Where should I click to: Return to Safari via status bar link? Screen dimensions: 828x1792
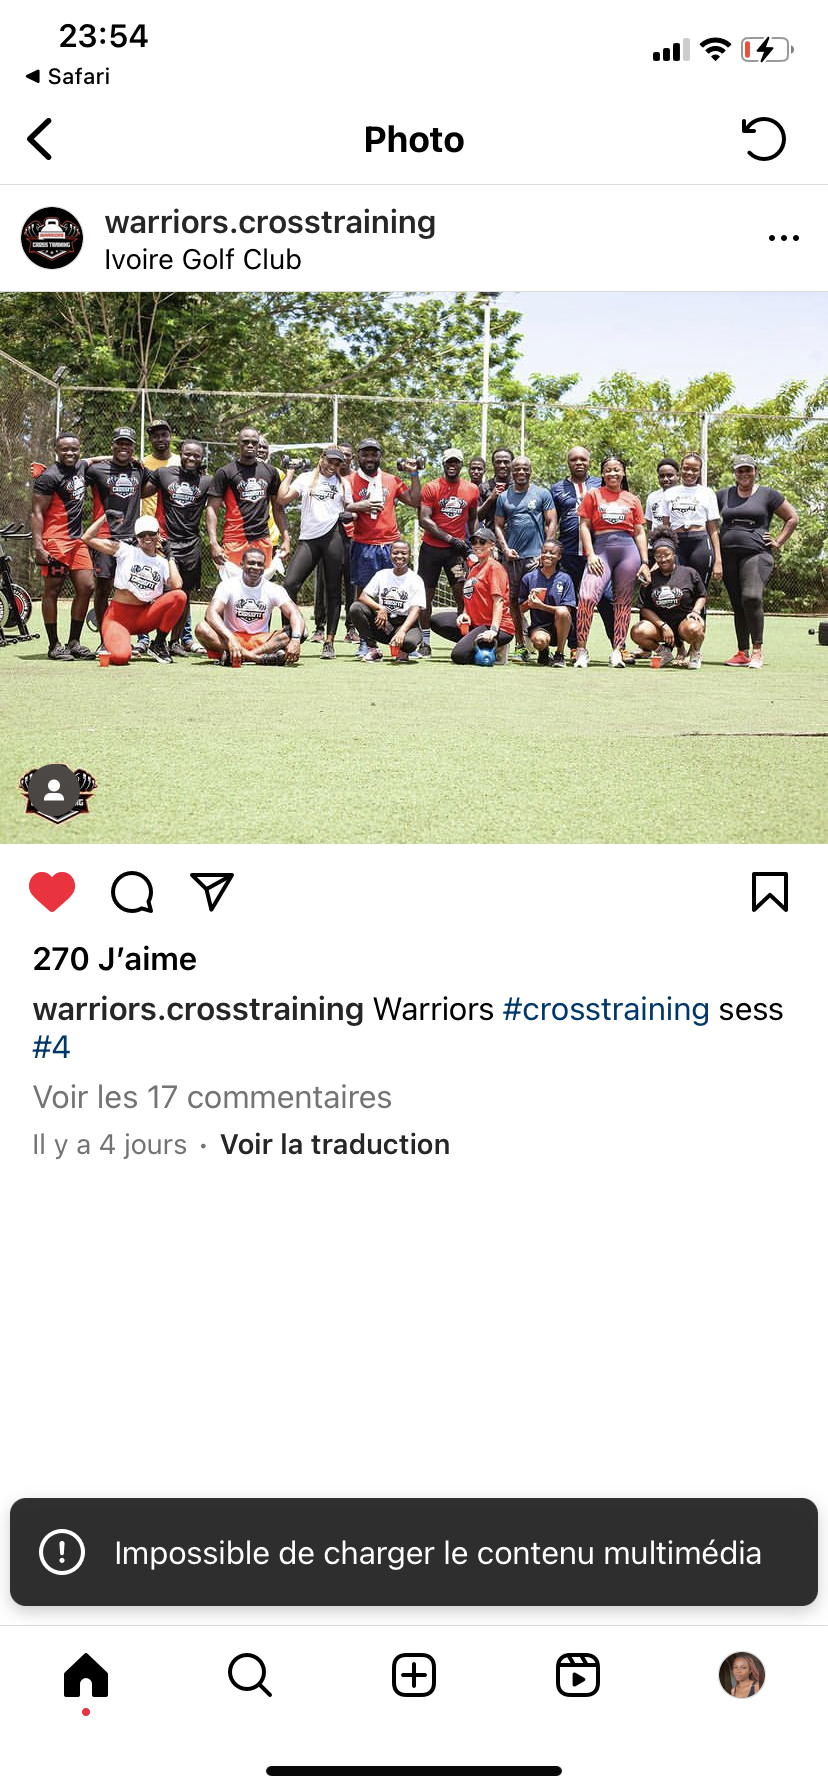68,76
